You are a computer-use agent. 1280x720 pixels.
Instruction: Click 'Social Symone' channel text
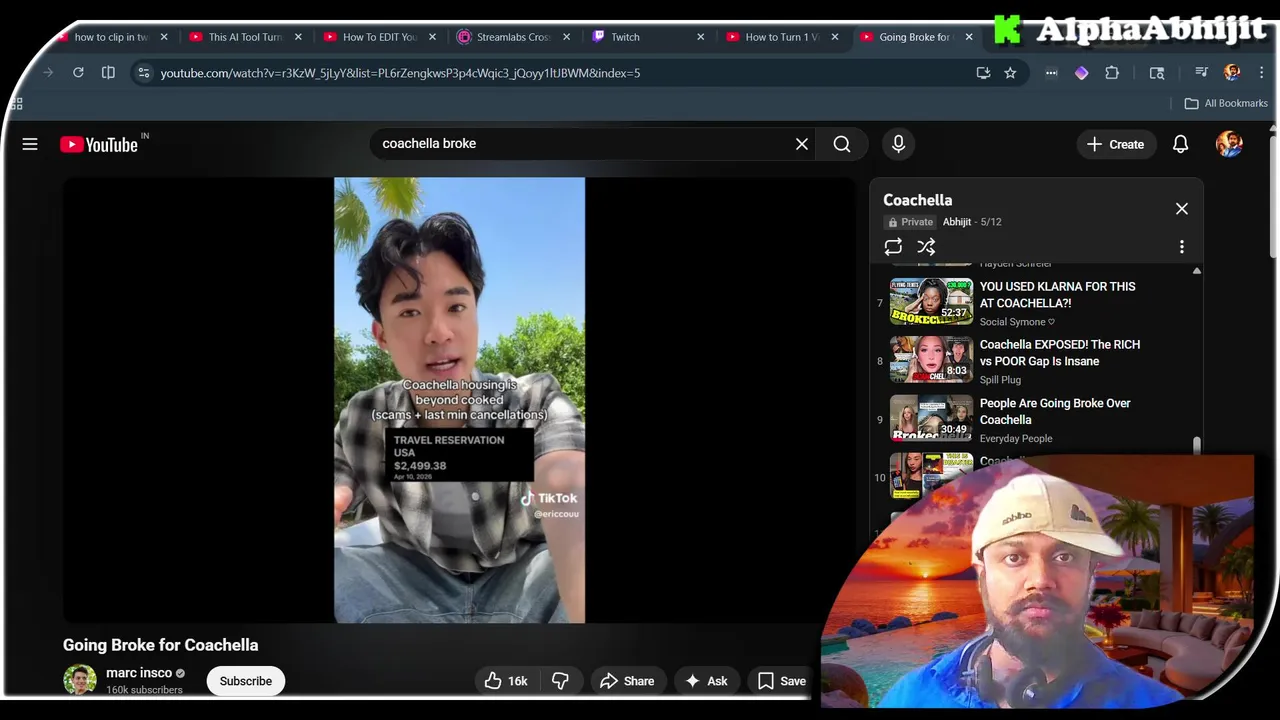click(x=1017, y=322)
